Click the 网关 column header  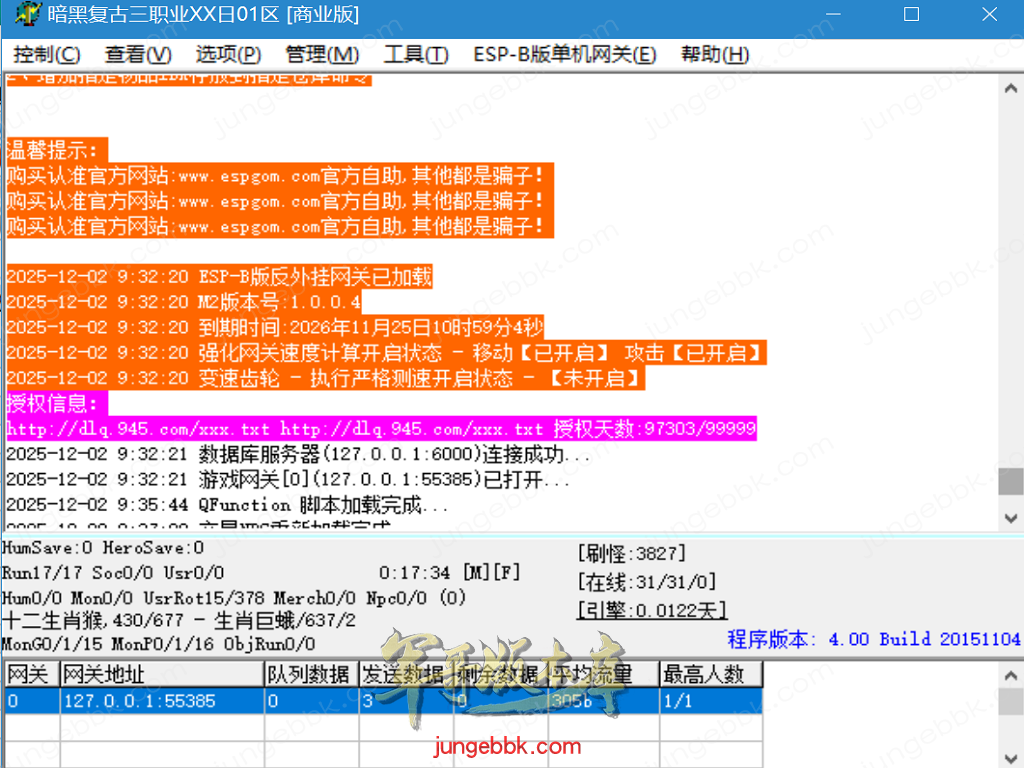click(30, 674)
